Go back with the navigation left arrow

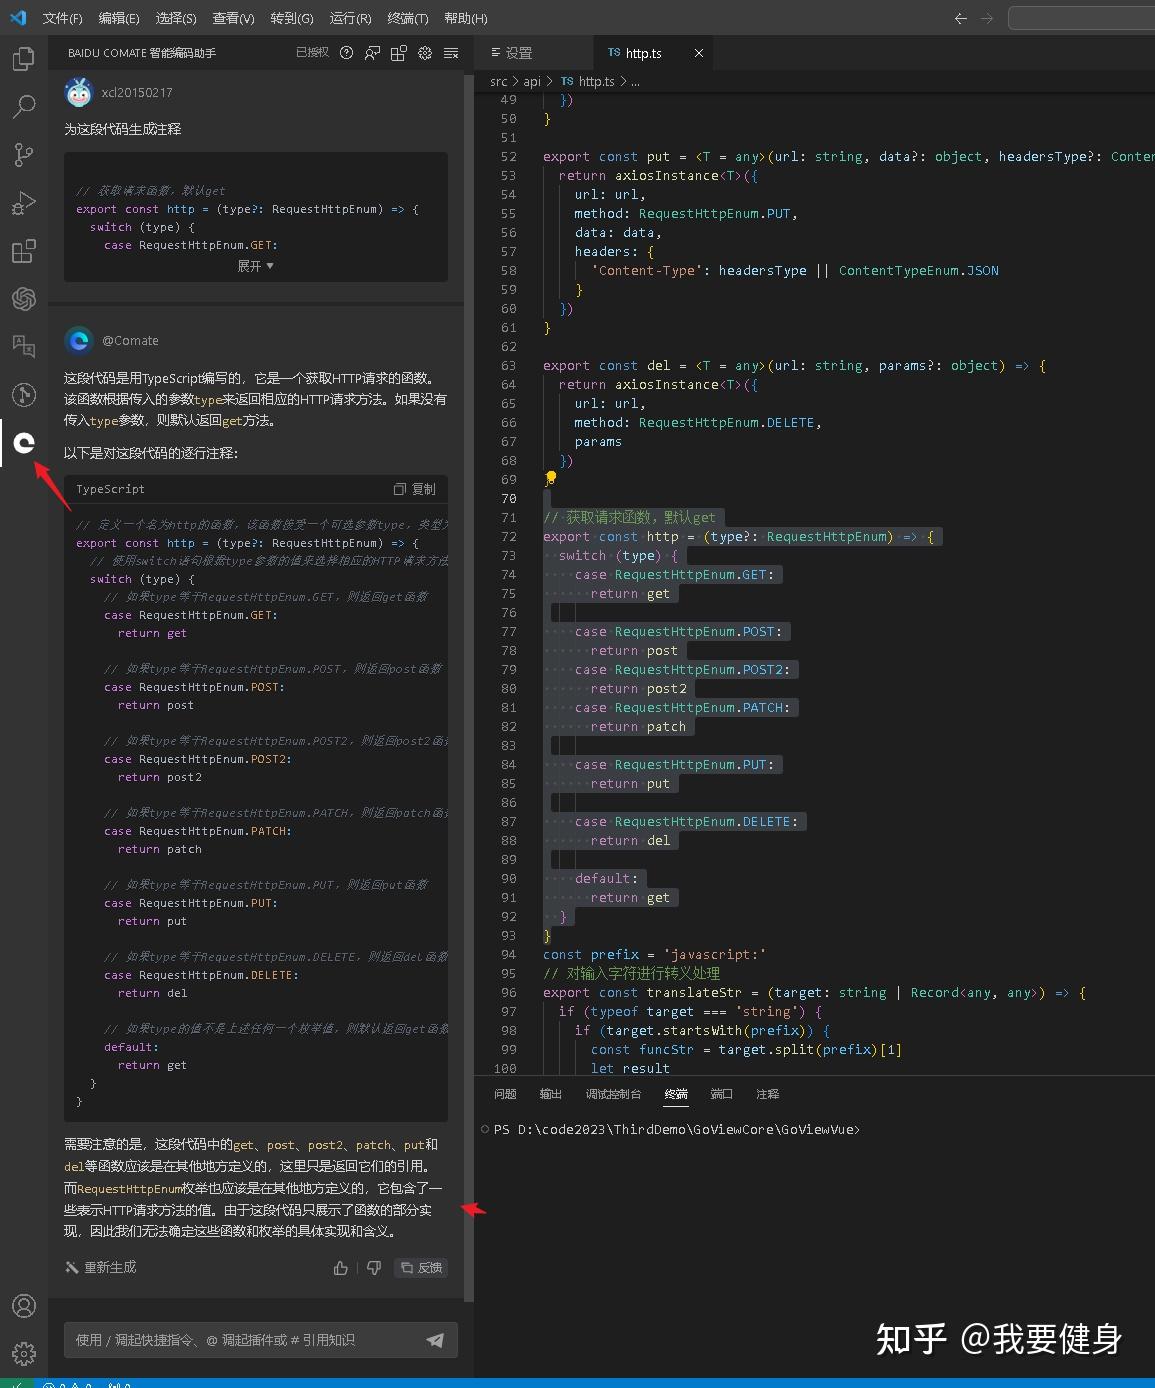pyautogui.click(x=961, y=18)
